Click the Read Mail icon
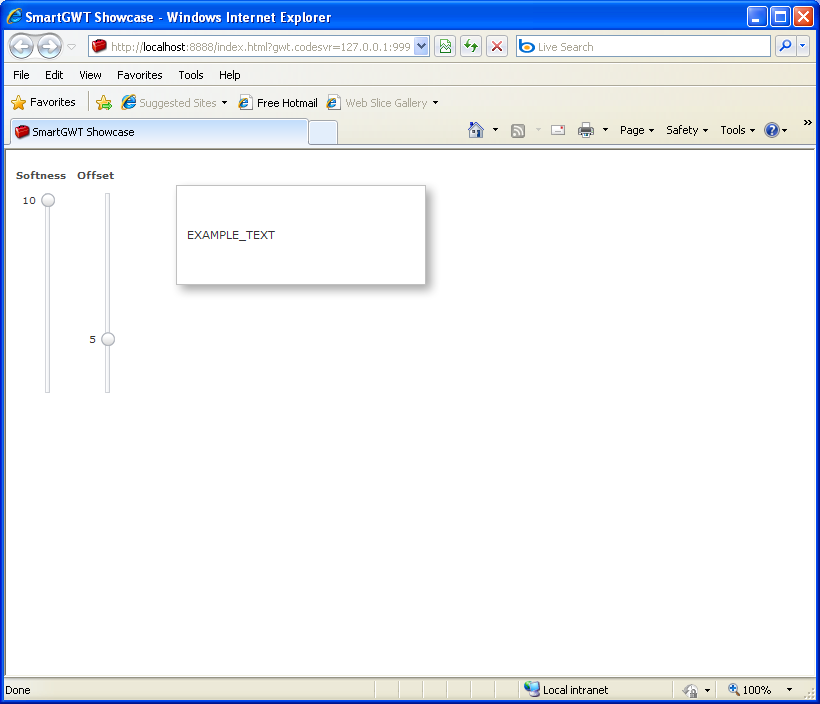 pos(558,130)
